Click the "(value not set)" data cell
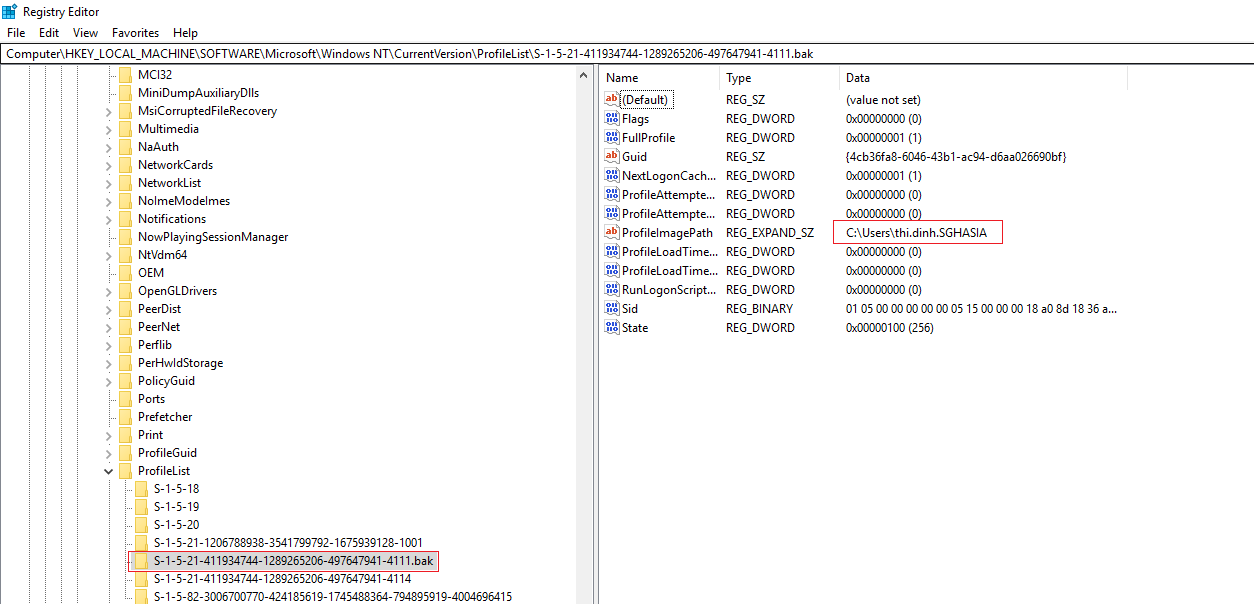 [x=883, y=100]
